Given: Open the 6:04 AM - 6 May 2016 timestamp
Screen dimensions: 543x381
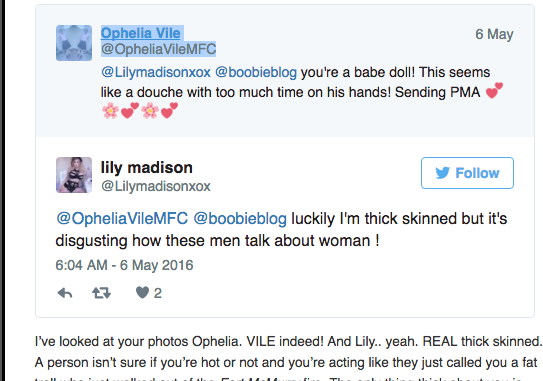Looking at the screenshot, I should 124,265.
